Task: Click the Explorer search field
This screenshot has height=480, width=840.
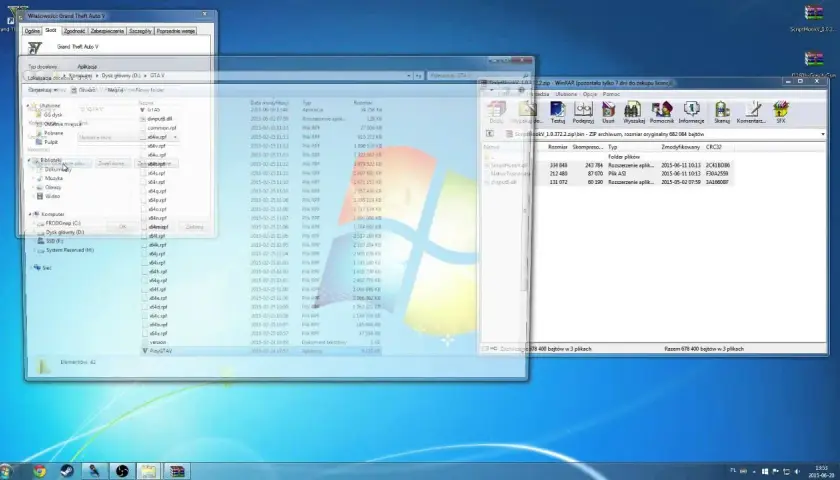Action: (x=478, y=76)
